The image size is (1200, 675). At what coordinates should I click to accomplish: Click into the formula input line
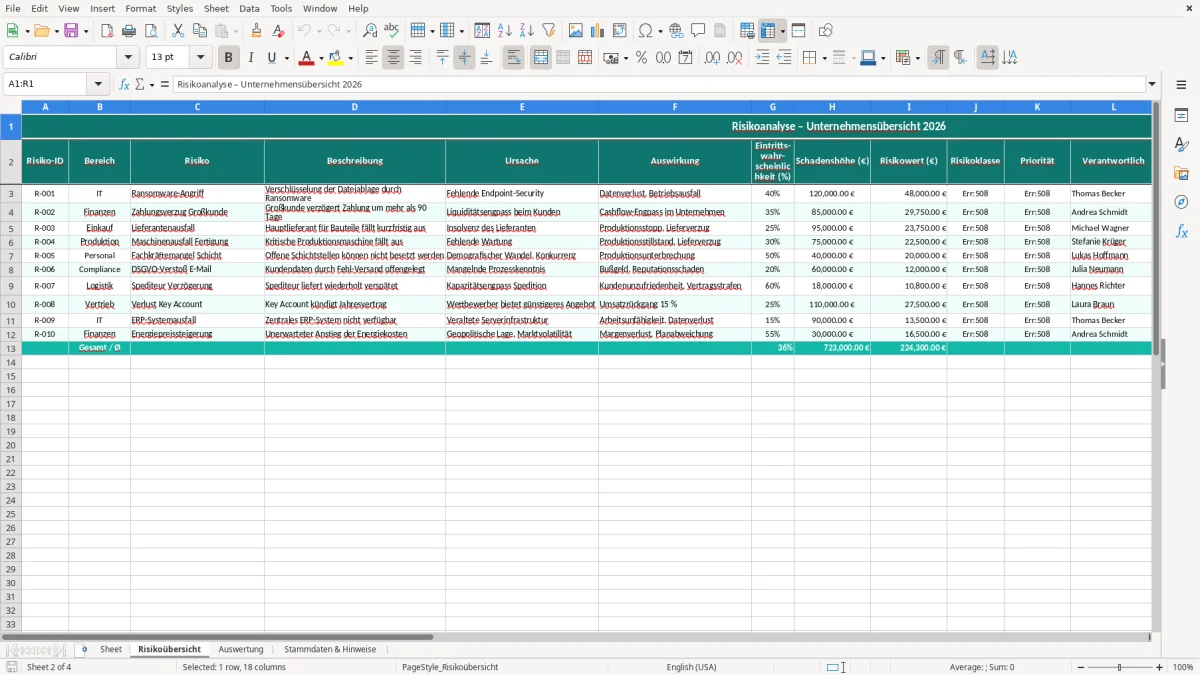pos(659,84)
